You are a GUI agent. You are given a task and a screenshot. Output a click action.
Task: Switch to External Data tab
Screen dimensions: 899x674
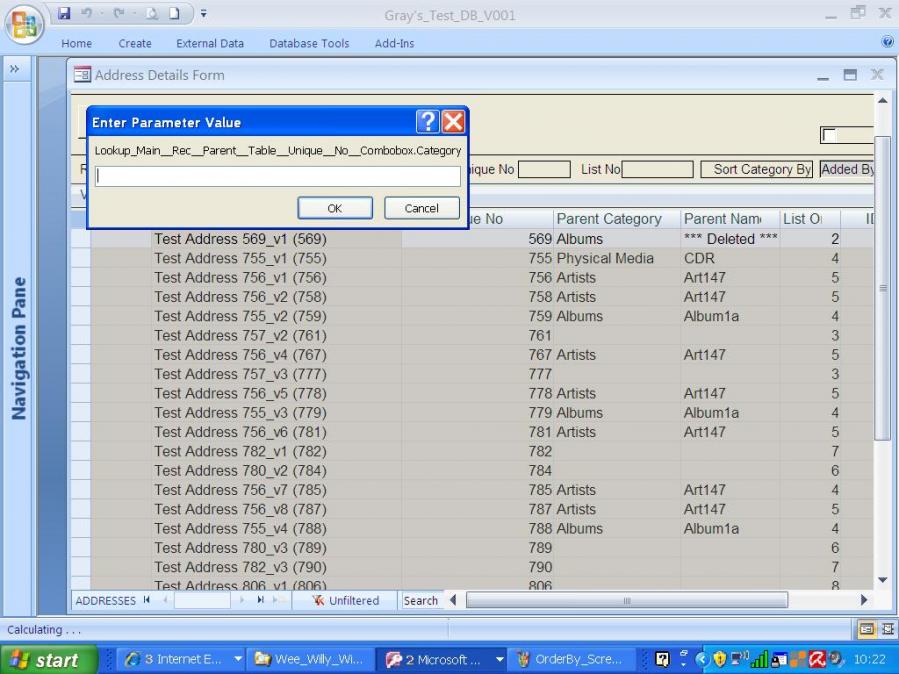pyautogui.click(x=210, y=43)
